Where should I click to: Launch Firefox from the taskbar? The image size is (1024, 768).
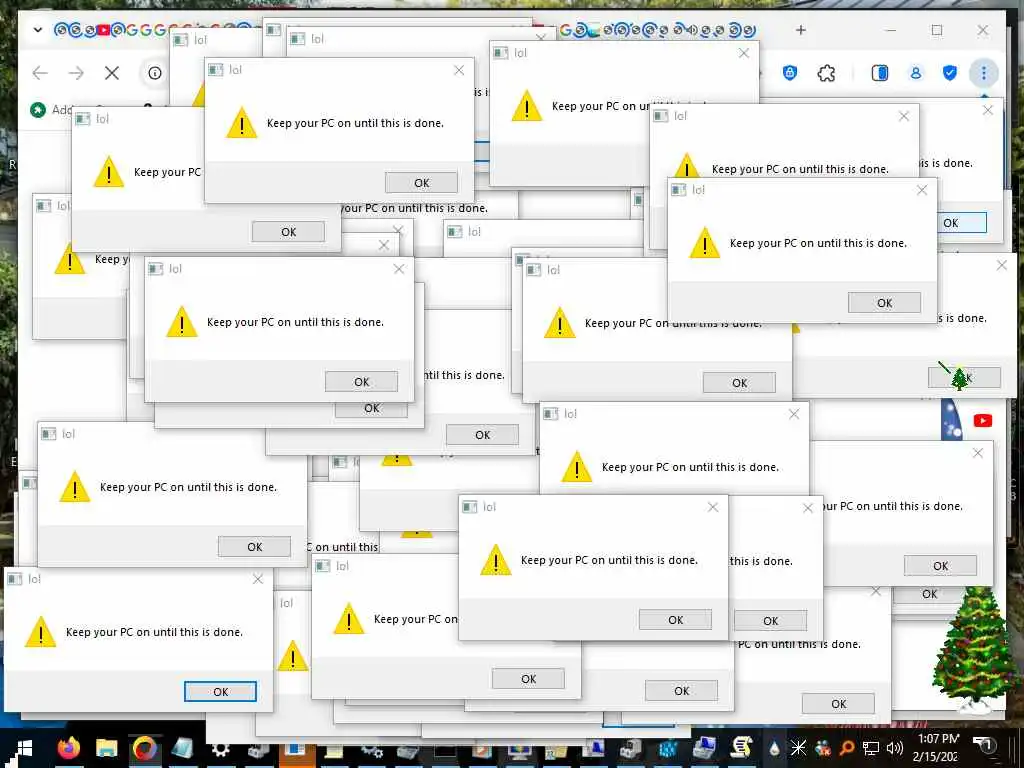69,748
